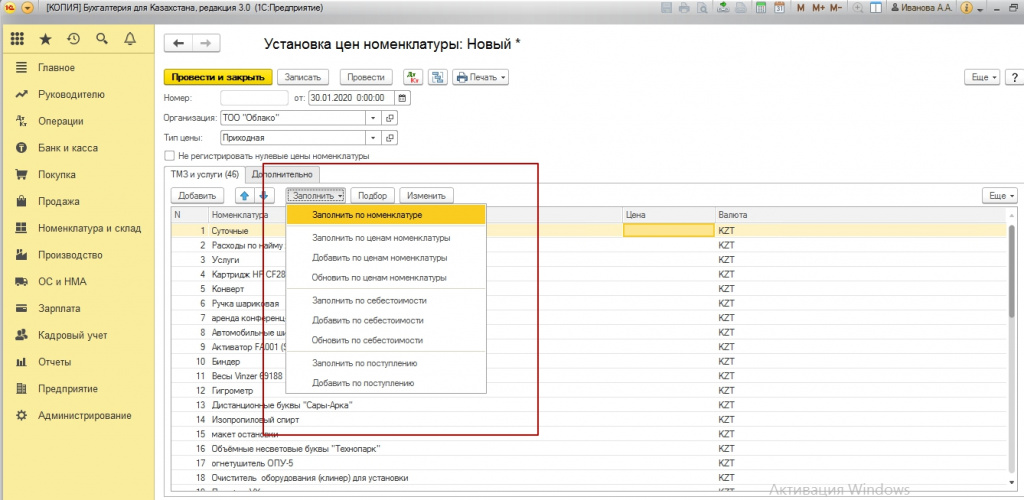1024x500 pixels.
Task: Click the Провести button
Action: pos(366,77)
